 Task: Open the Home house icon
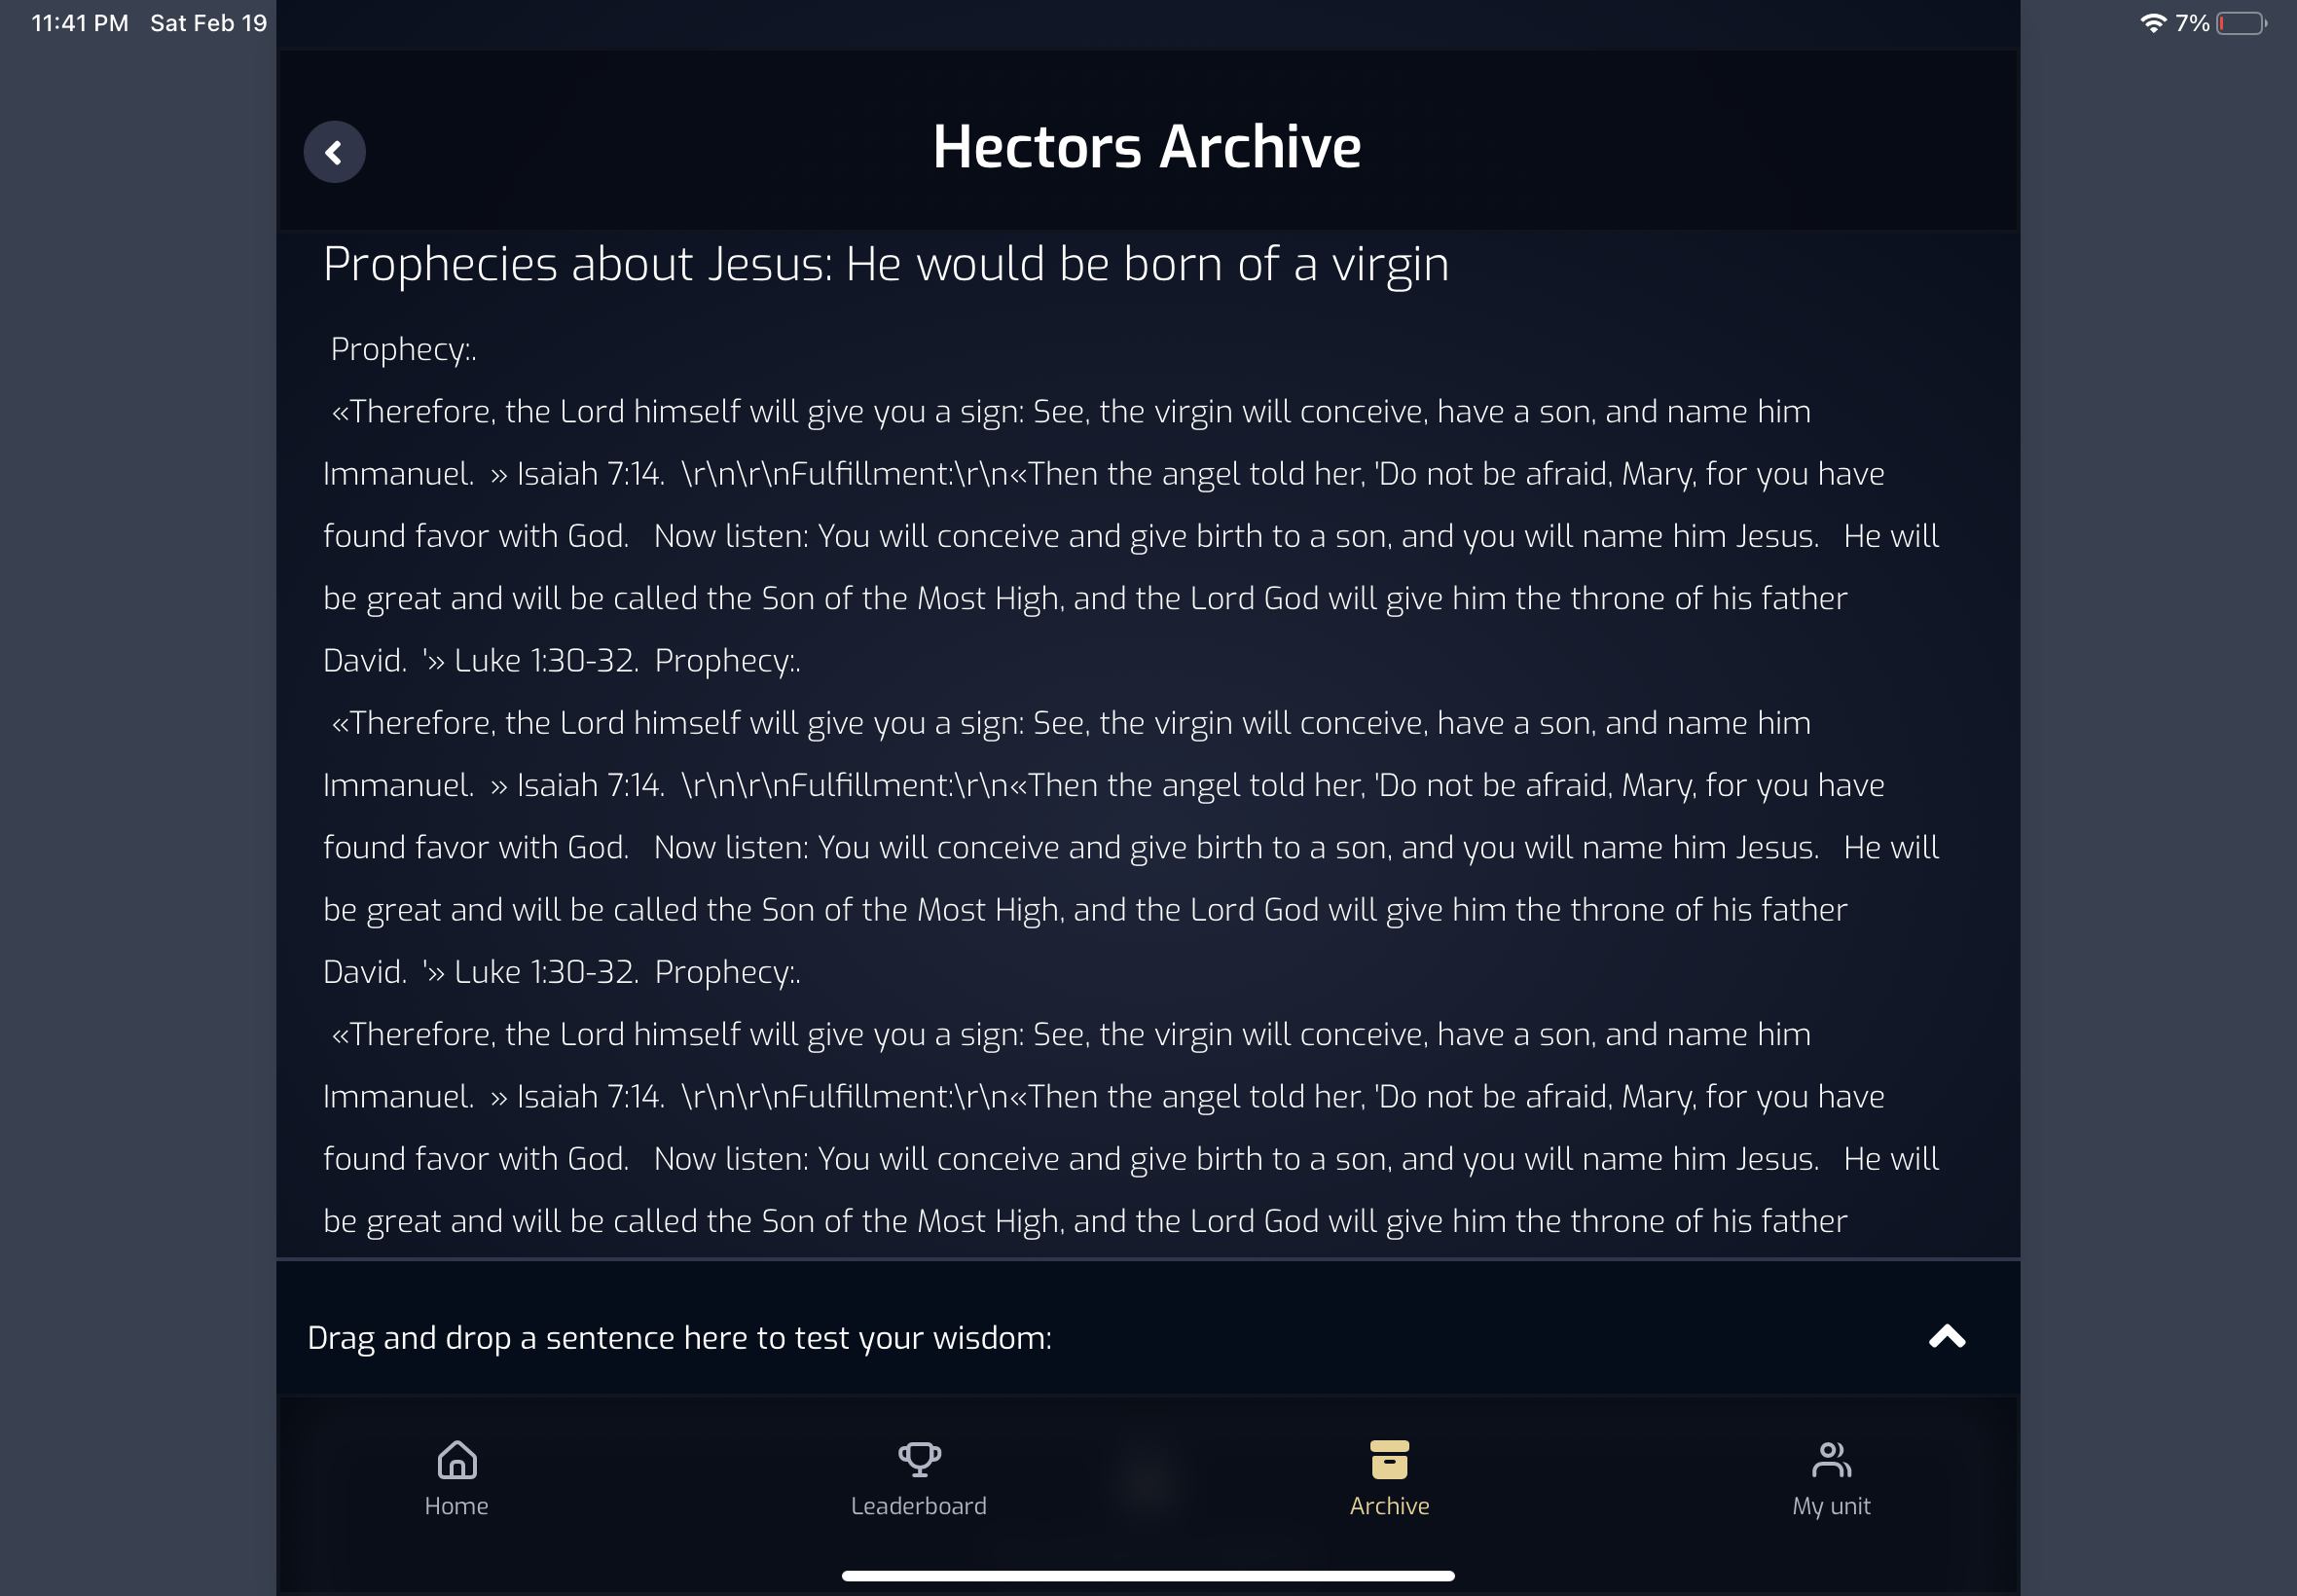[457, 1459]
